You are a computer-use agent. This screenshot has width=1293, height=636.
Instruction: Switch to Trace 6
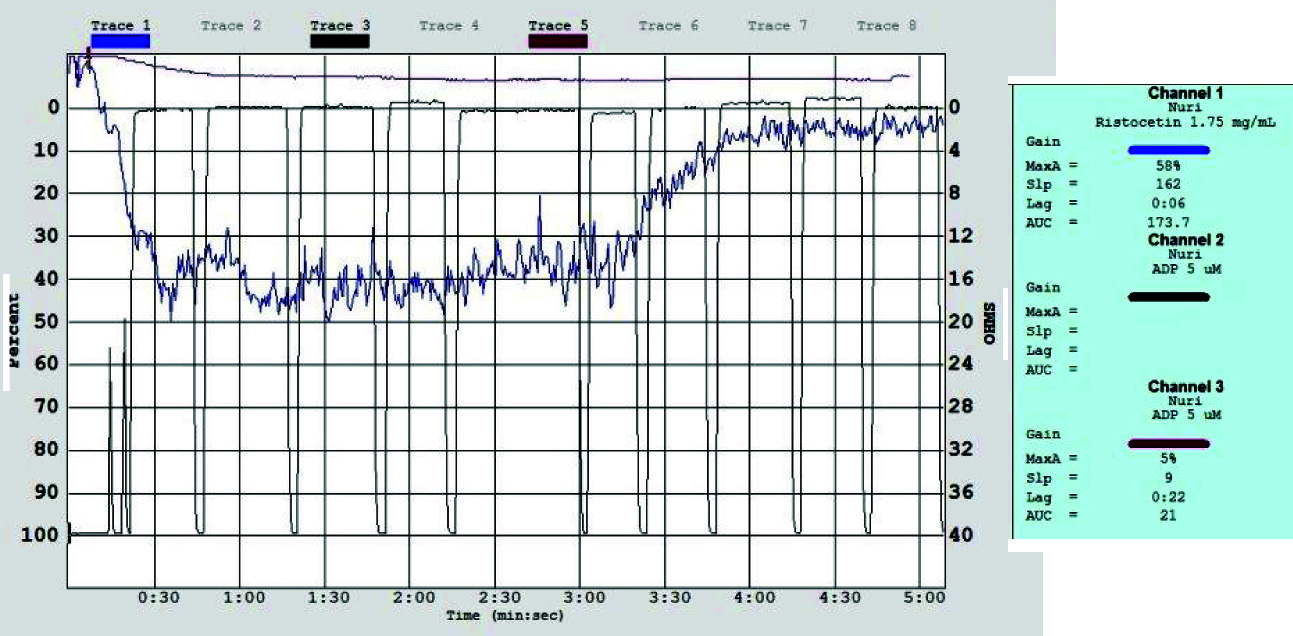(668, 26)
